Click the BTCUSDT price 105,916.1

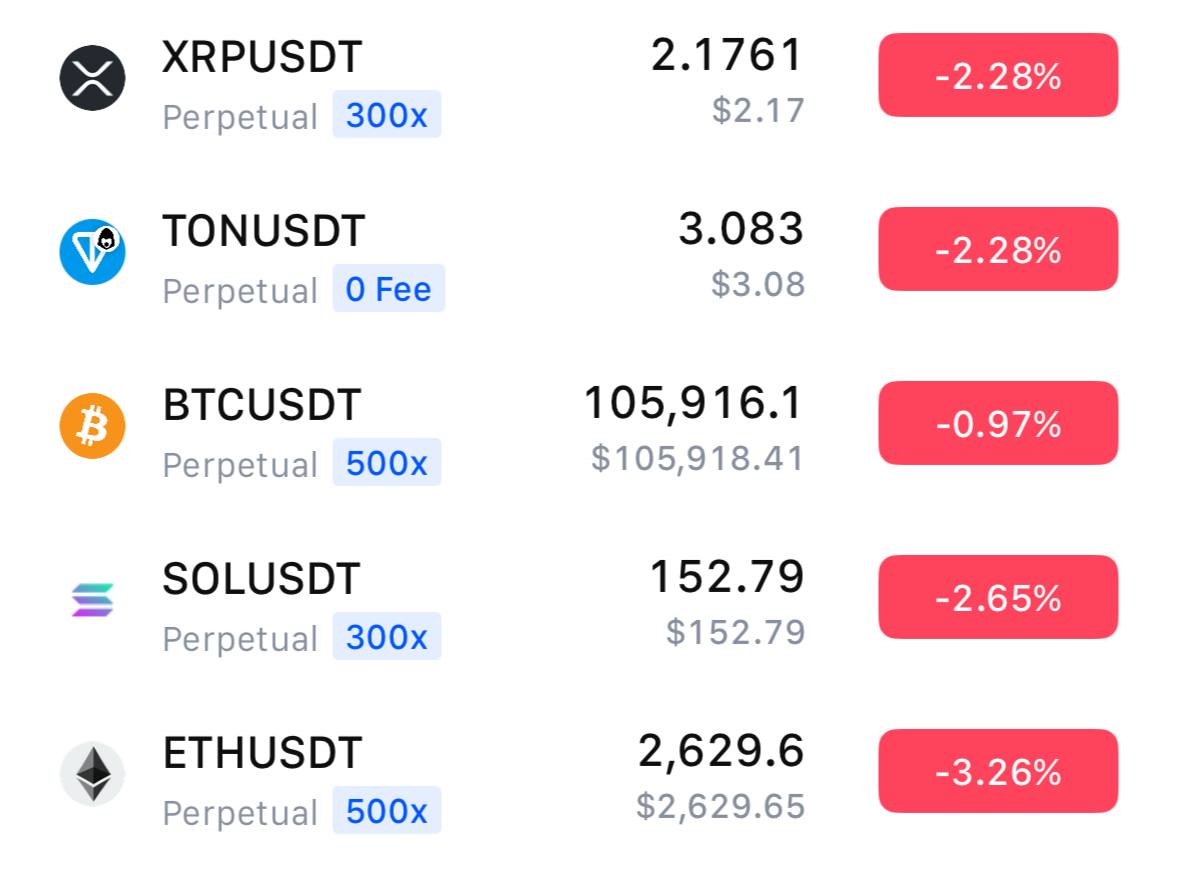(693, 403)
